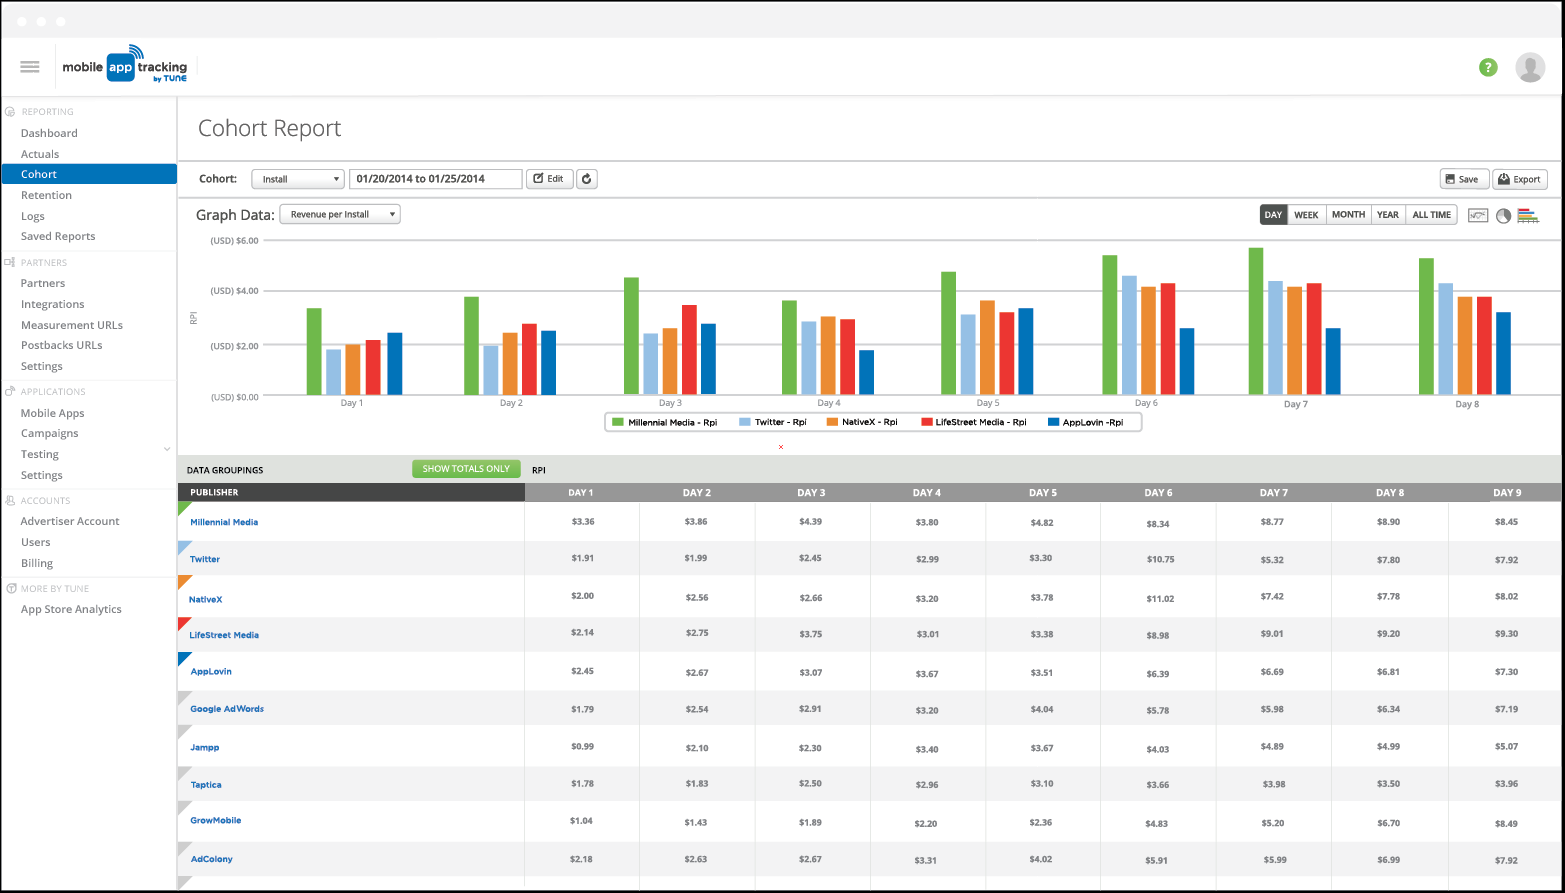Open the Install cohort dropdown

[298, 179]
